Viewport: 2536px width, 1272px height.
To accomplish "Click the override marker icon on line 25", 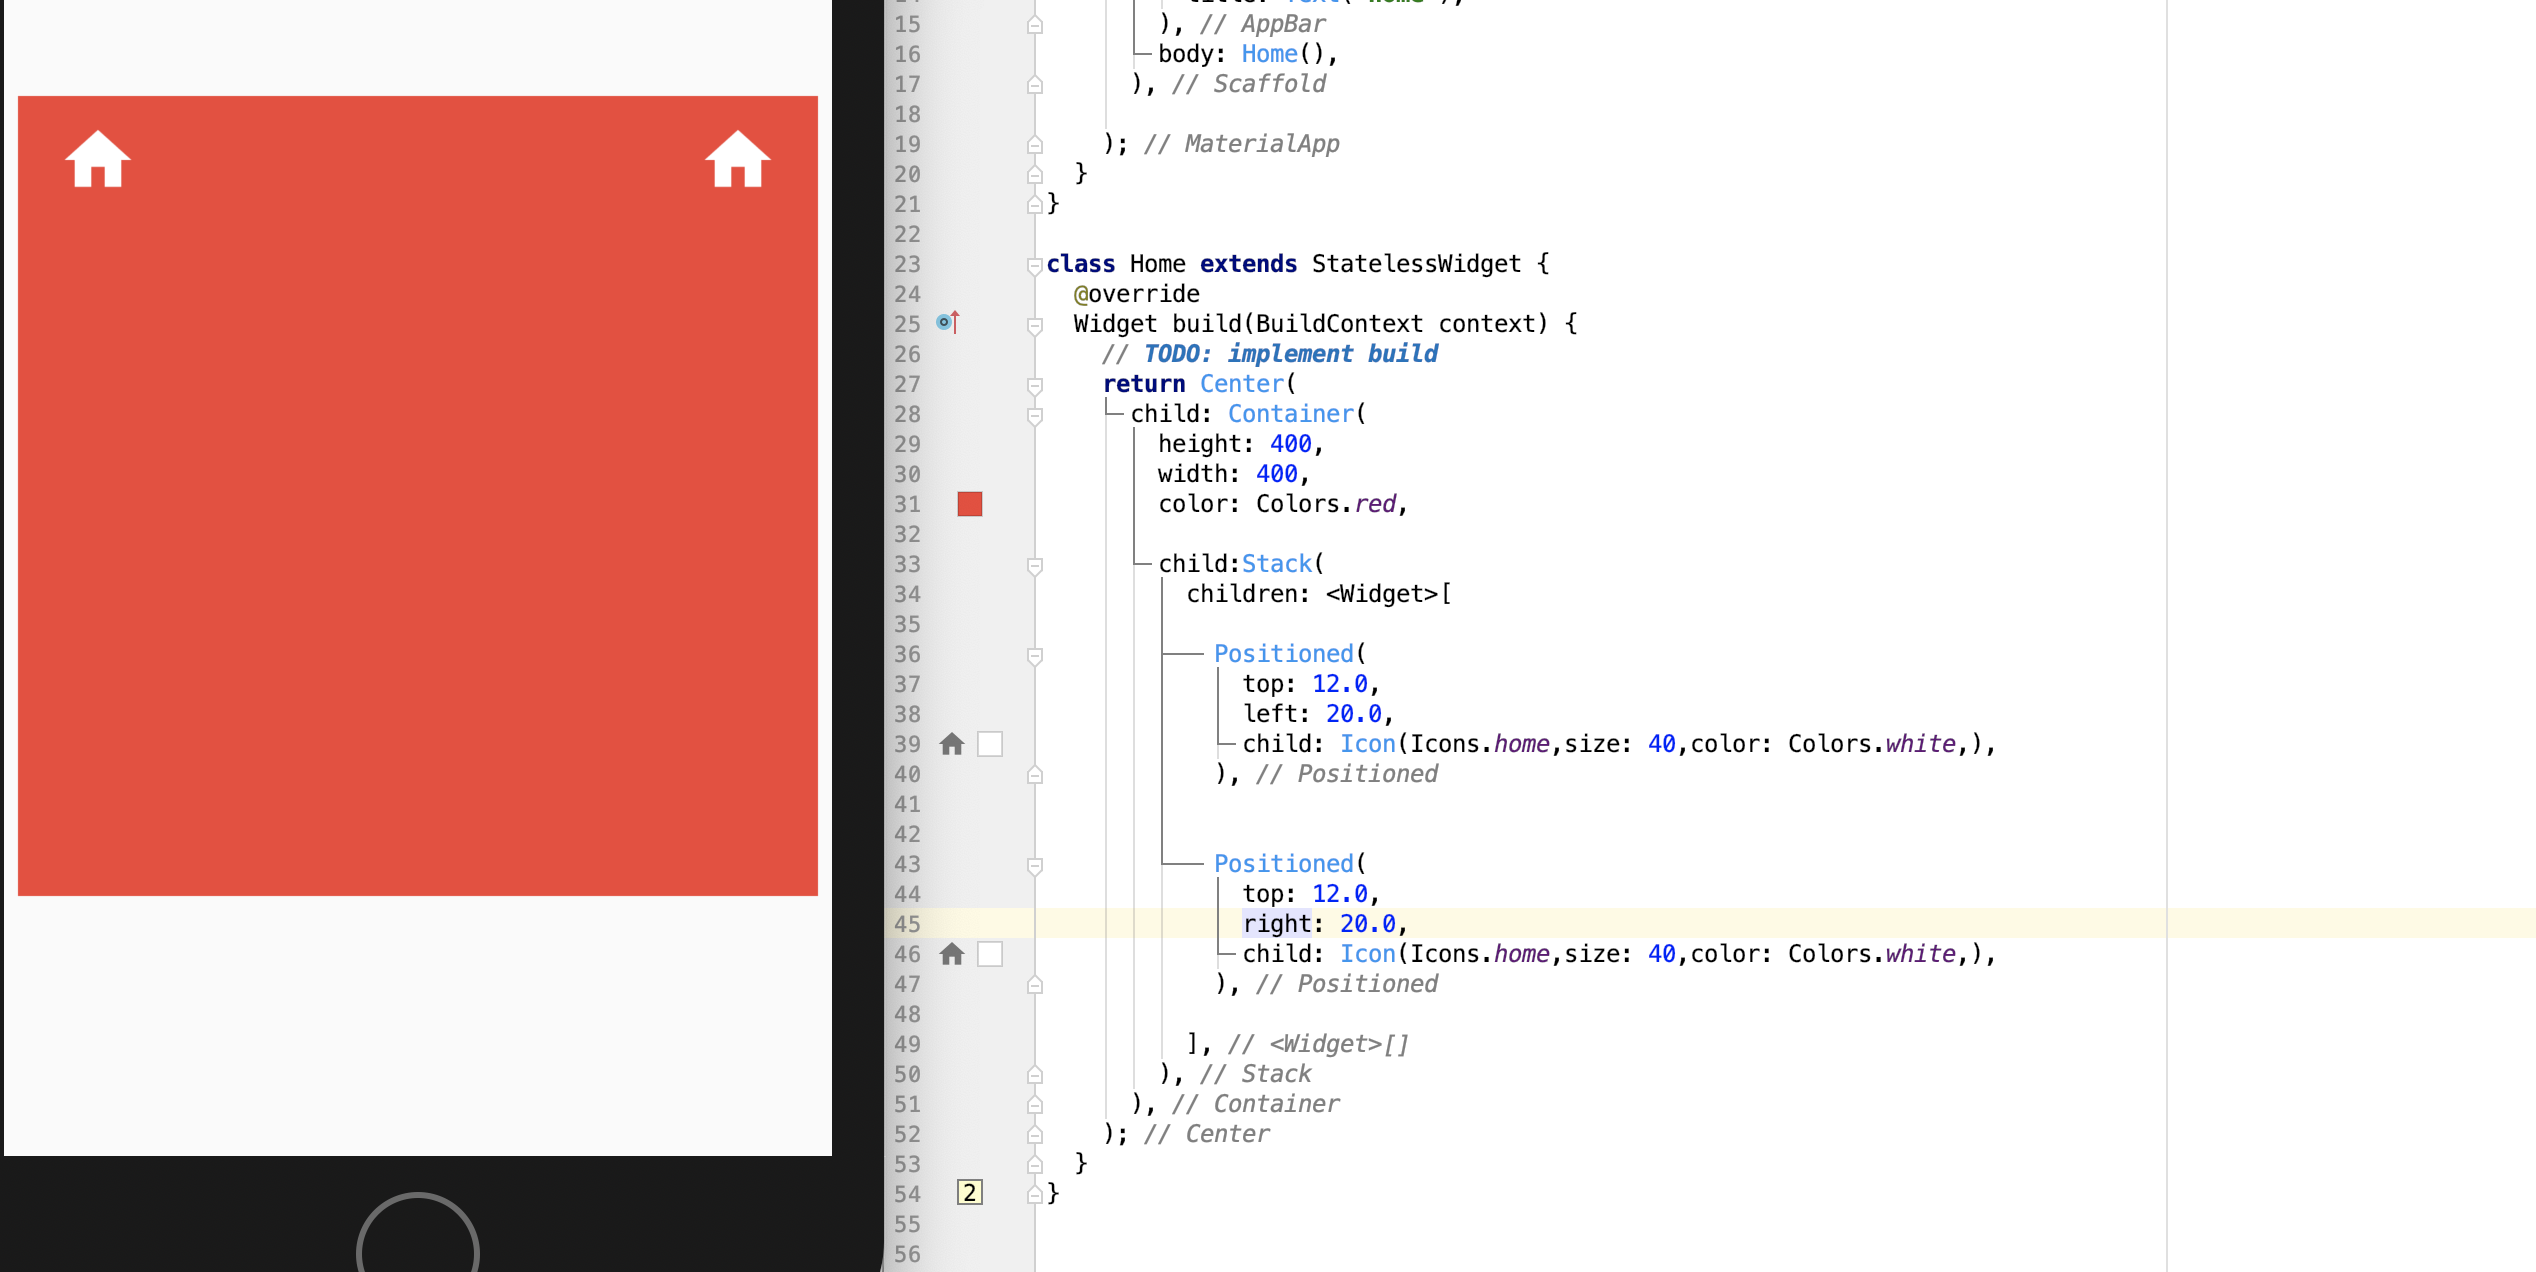I will (947, 322).
